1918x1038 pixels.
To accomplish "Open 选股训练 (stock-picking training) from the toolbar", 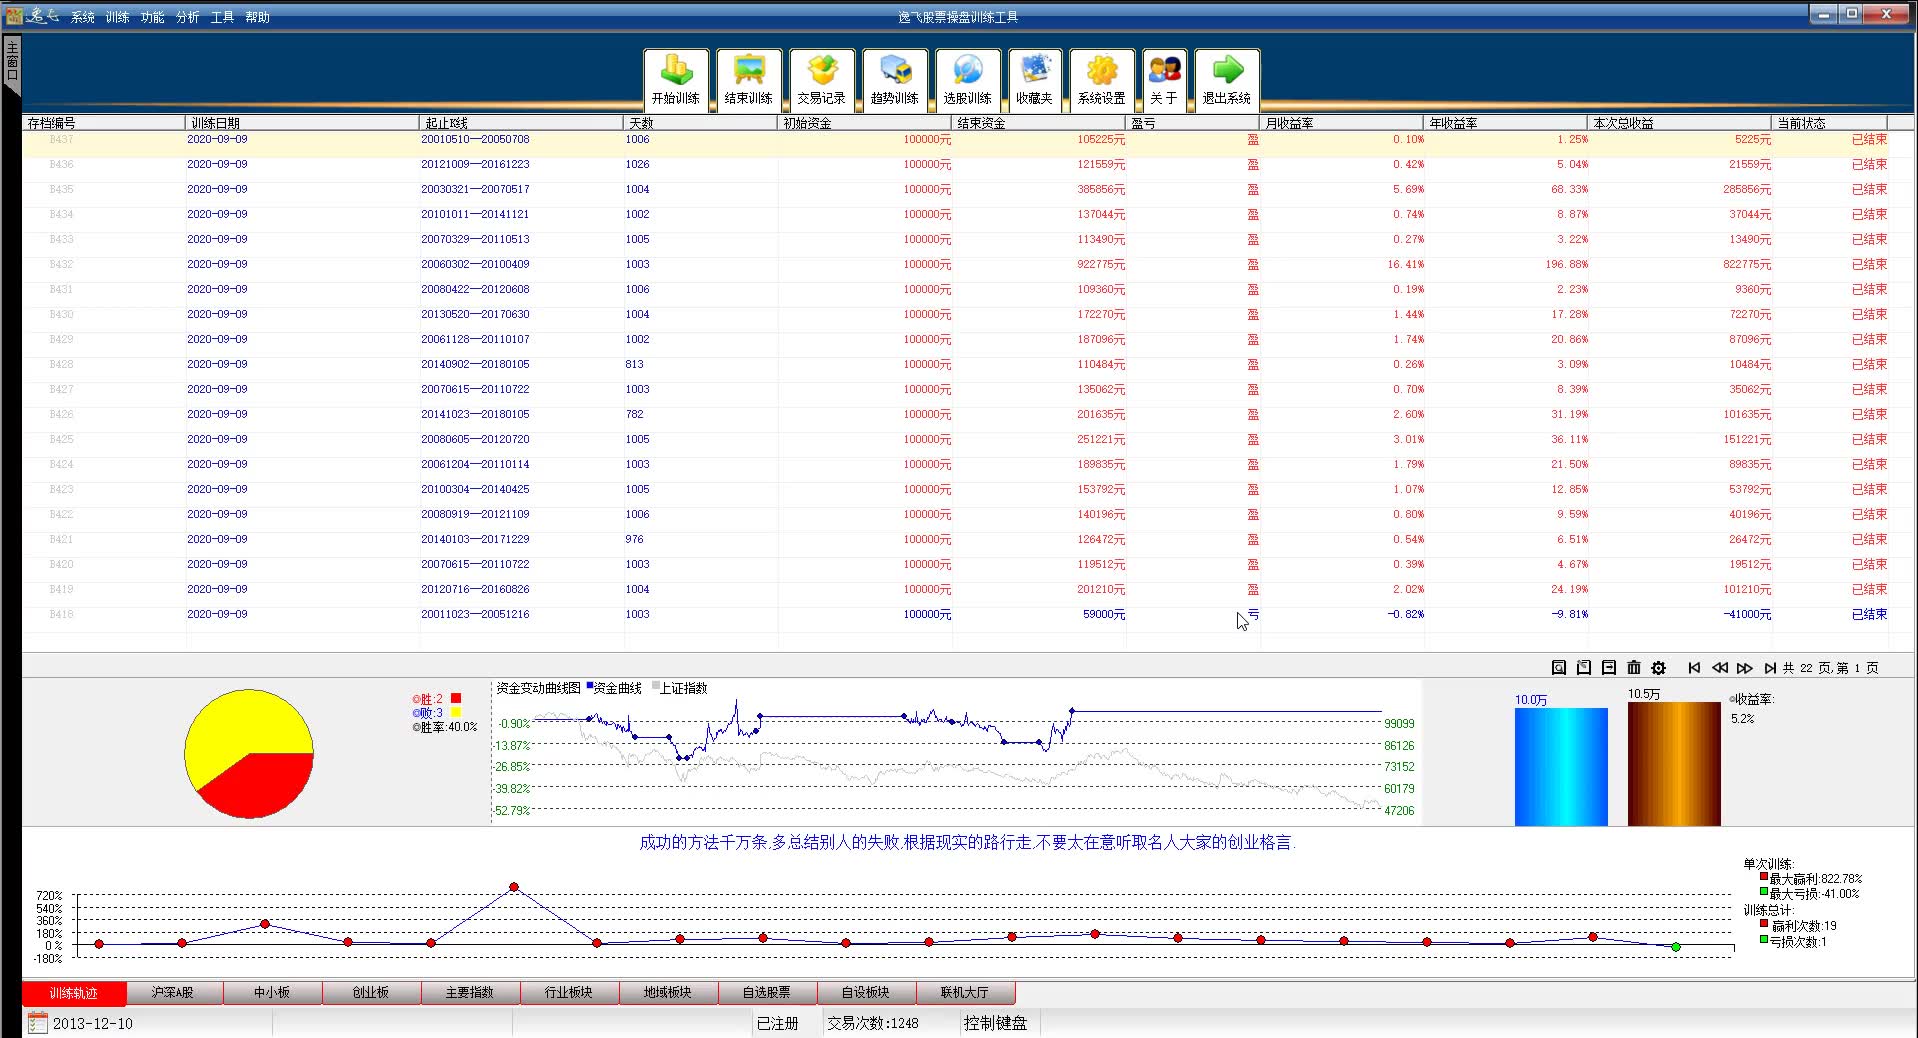I will 968,79.
